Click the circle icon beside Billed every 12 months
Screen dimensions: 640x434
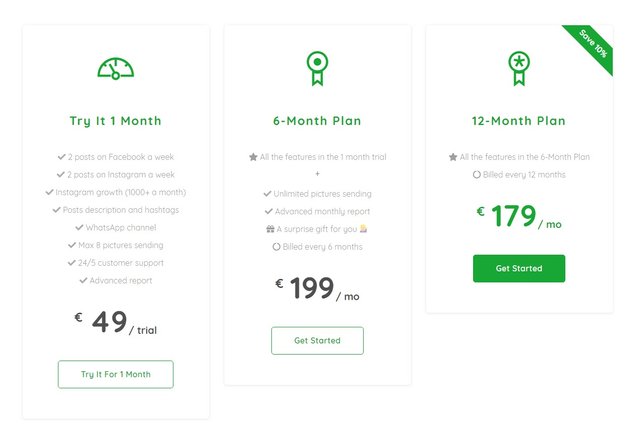(x=476, y=175)
